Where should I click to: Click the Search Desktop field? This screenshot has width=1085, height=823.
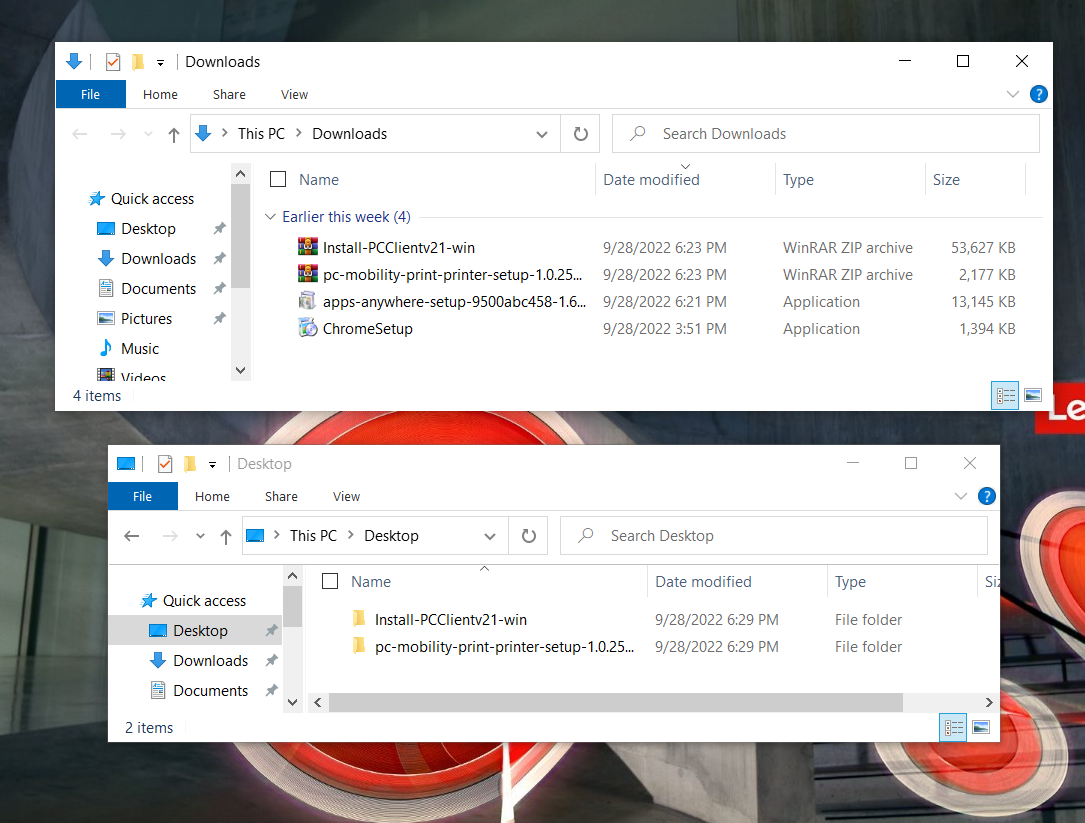coord(774,536)
